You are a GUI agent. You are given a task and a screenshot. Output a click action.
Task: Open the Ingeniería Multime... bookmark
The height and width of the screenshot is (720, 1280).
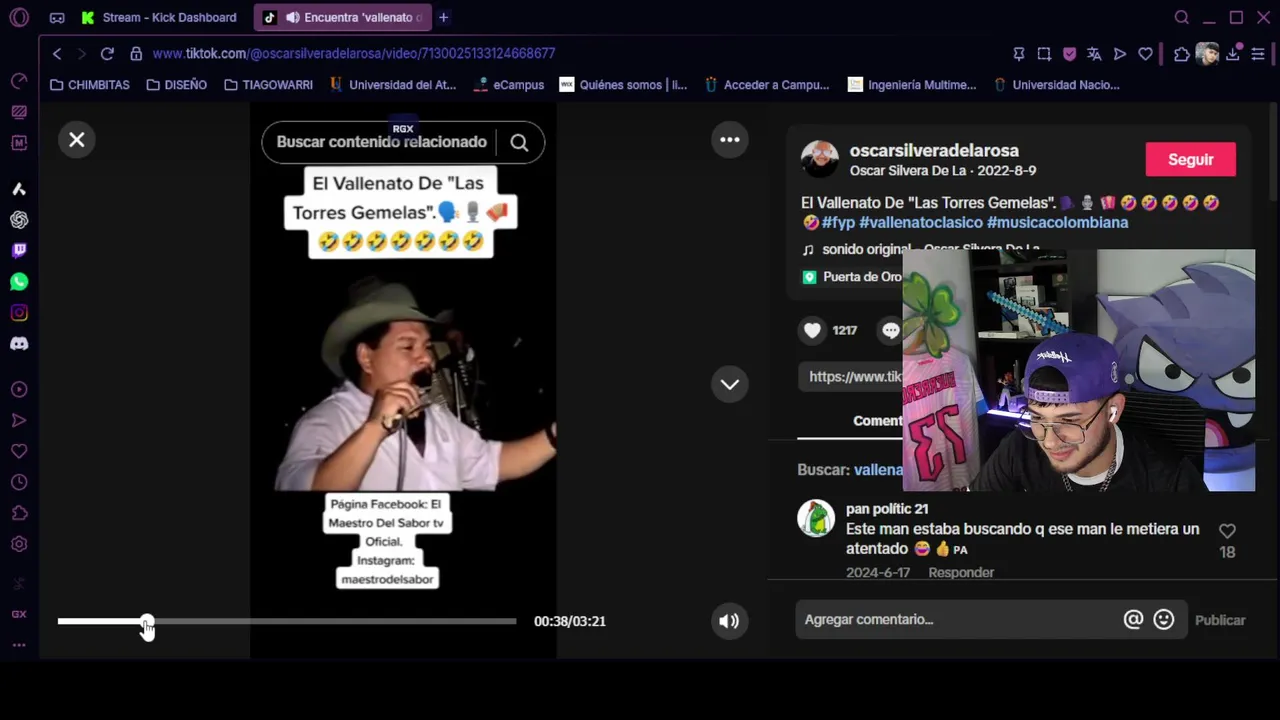point(912,85)
